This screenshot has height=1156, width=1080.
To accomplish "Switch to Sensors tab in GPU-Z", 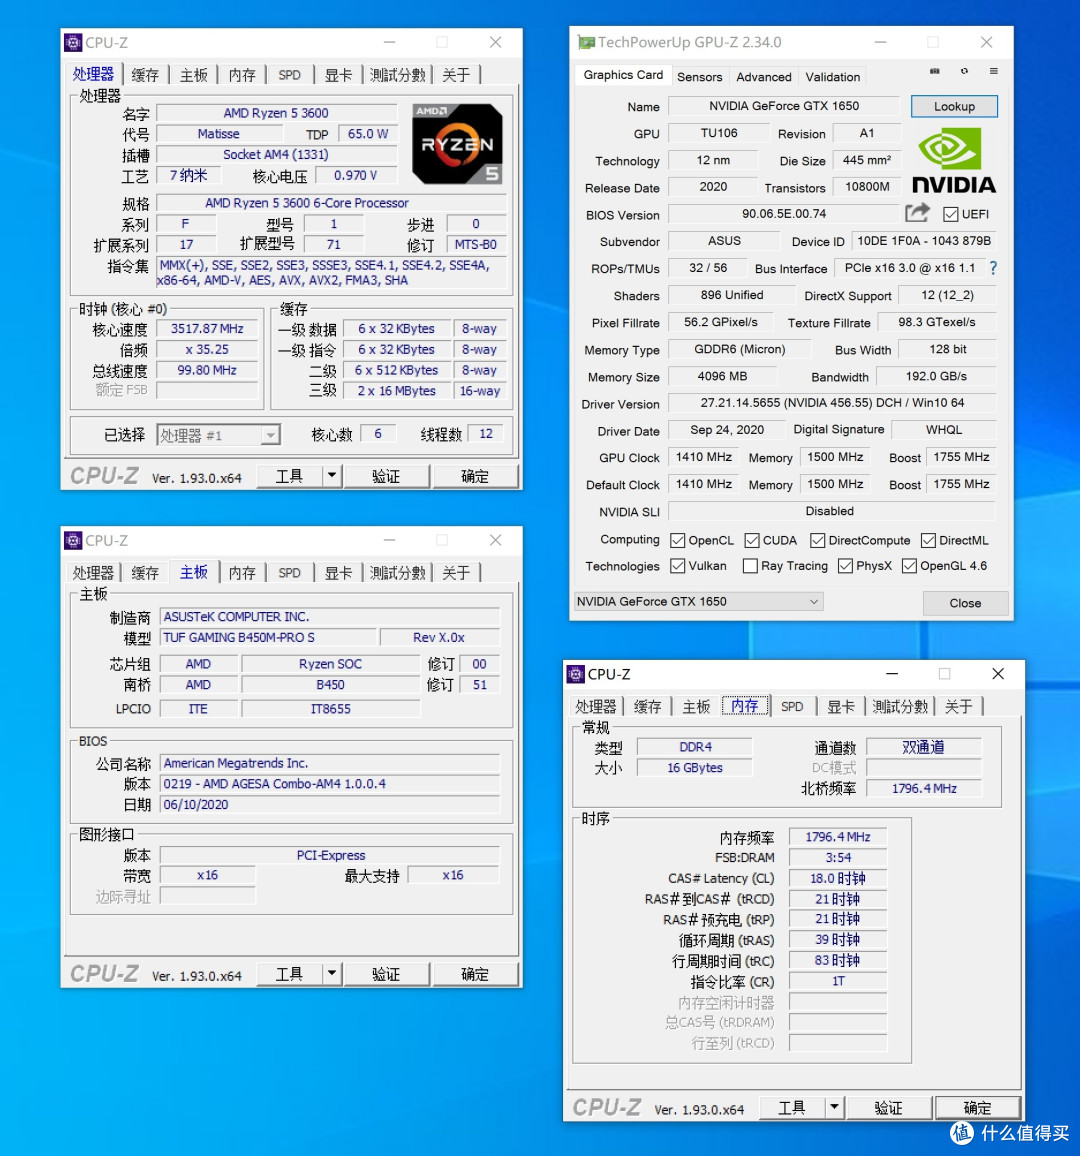I will pos(699,77).
